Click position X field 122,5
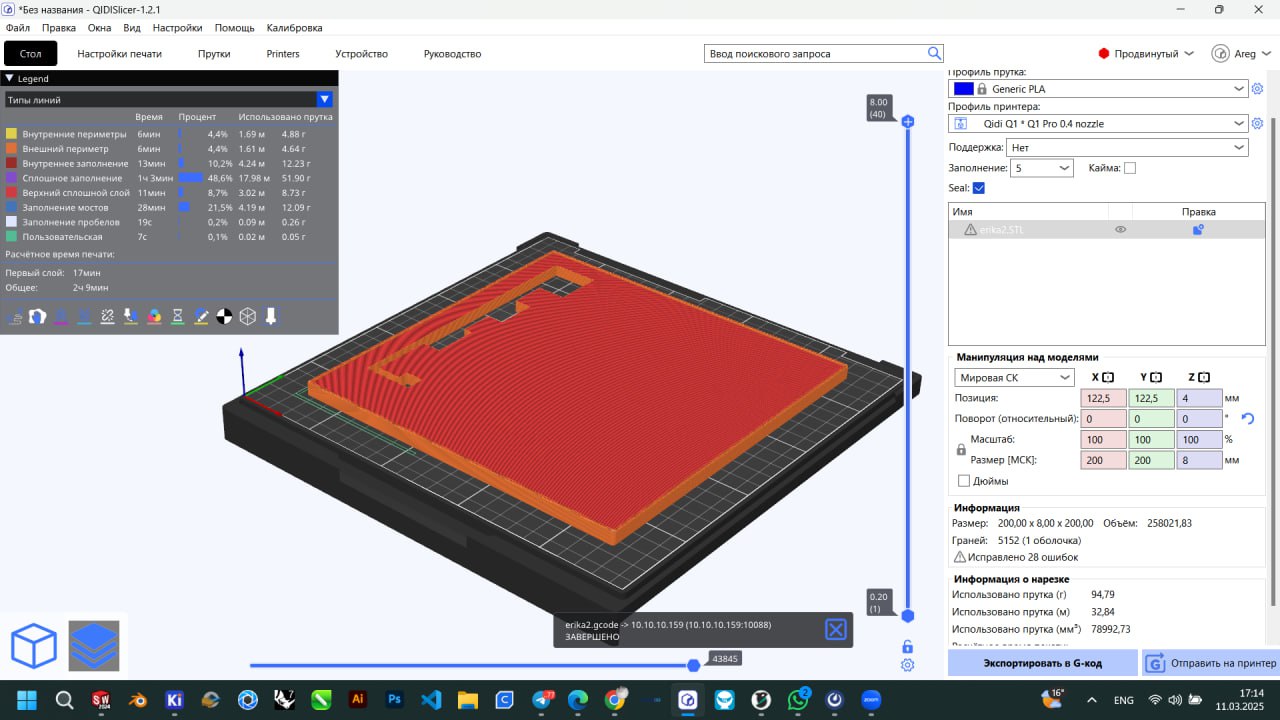Screen dimensions: 1280x720 tap(1102, 398)
